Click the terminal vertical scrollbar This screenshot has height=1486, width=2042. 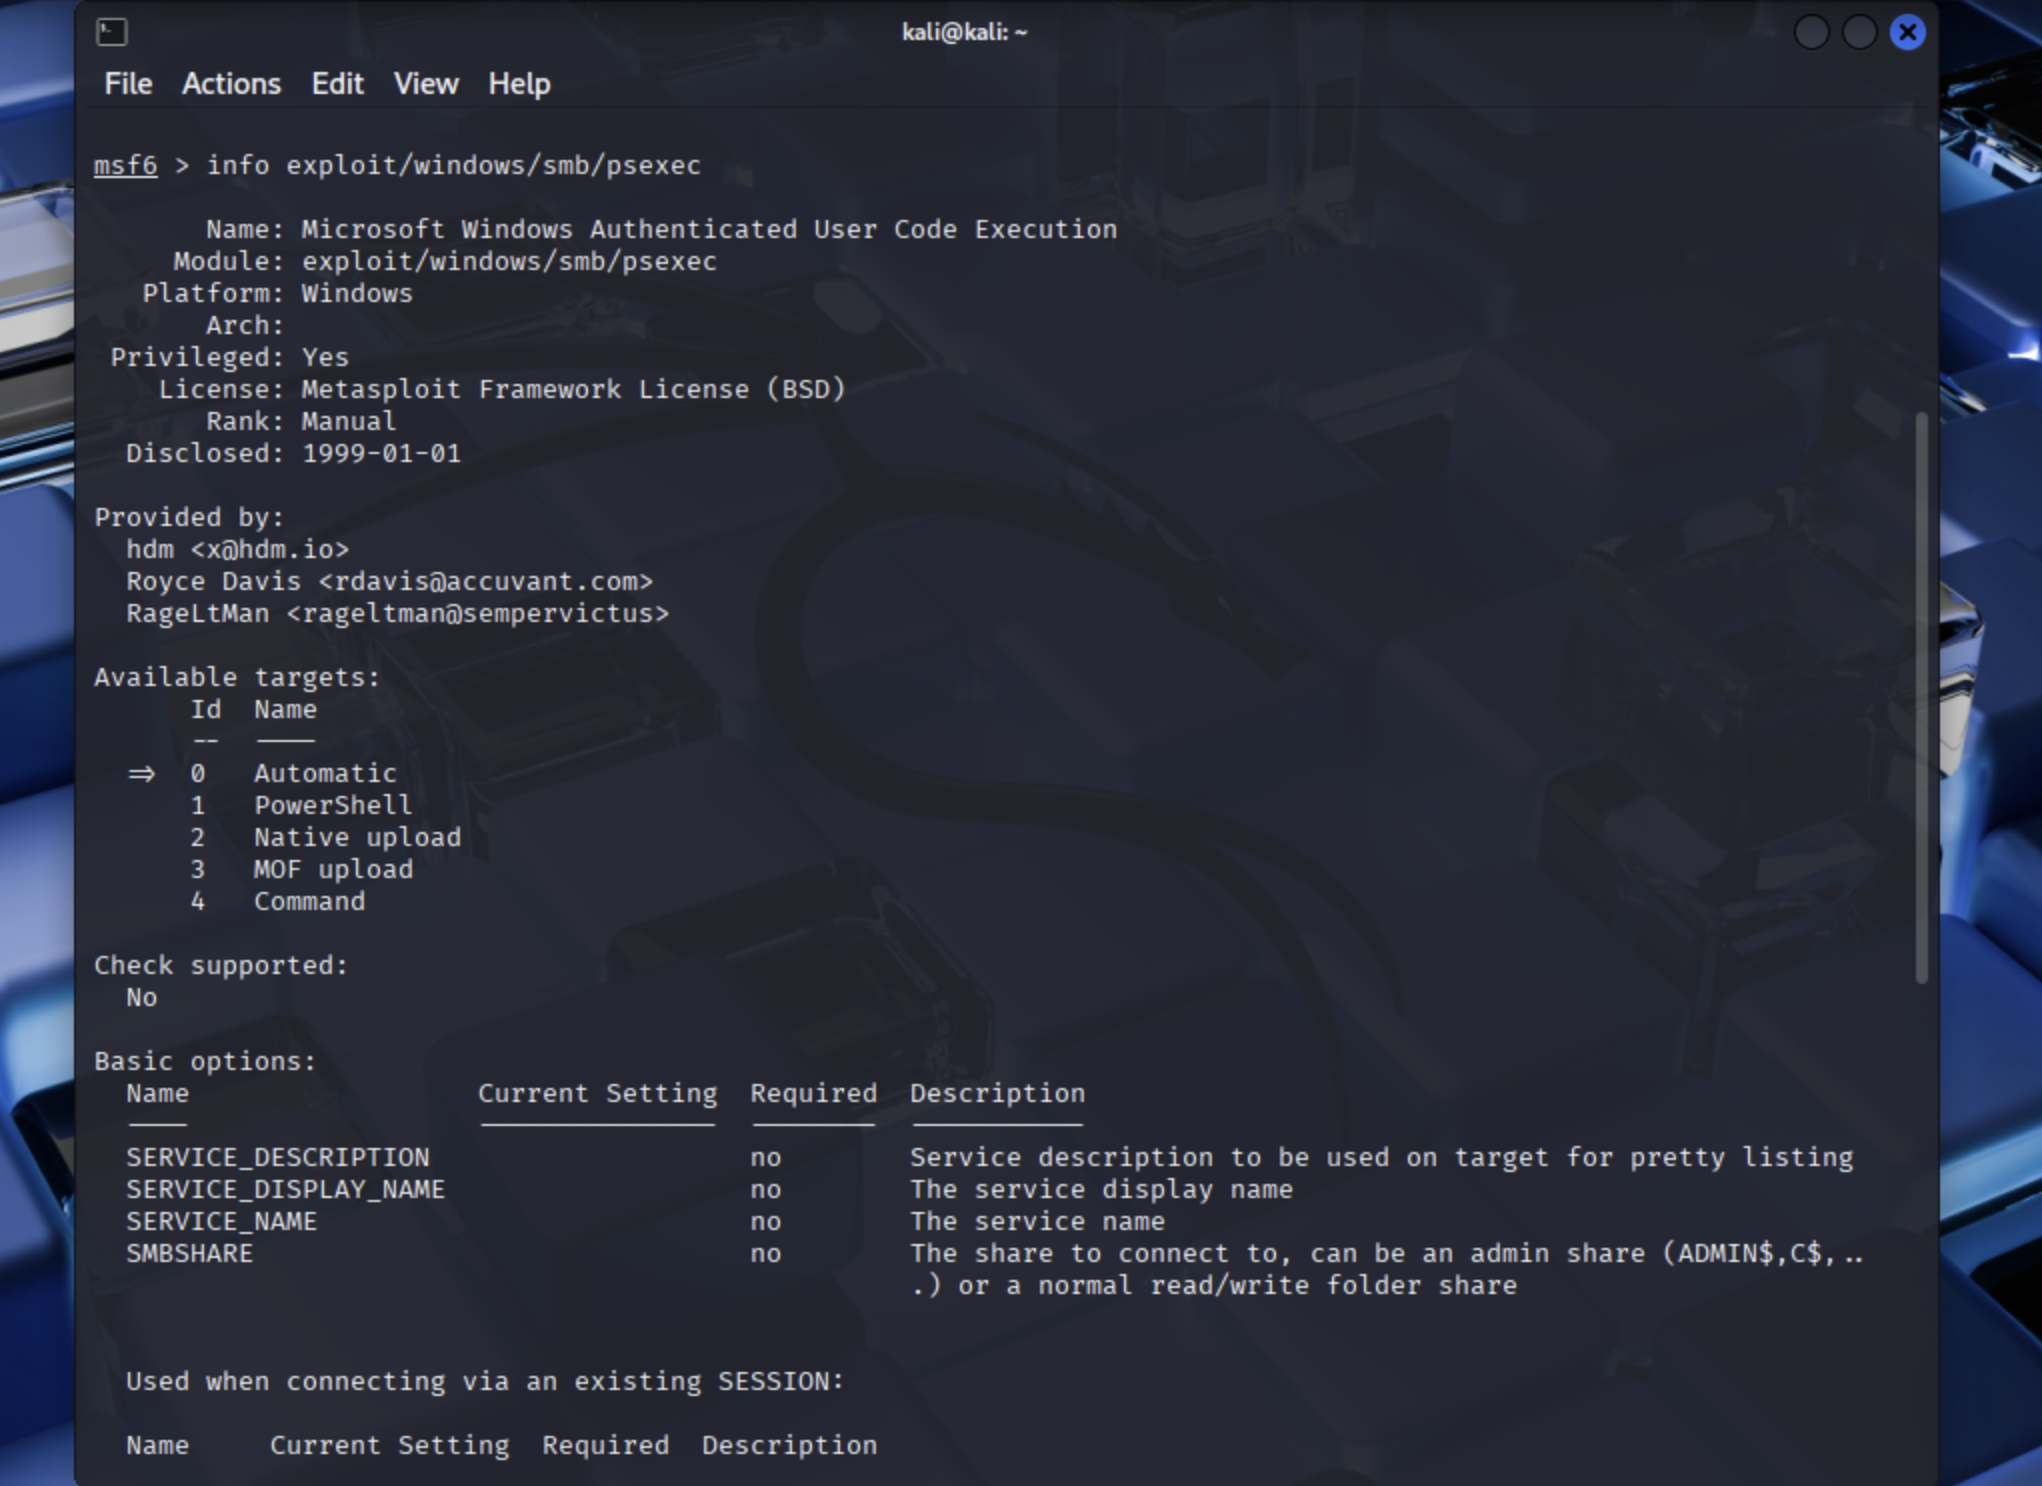[1921, 698]
